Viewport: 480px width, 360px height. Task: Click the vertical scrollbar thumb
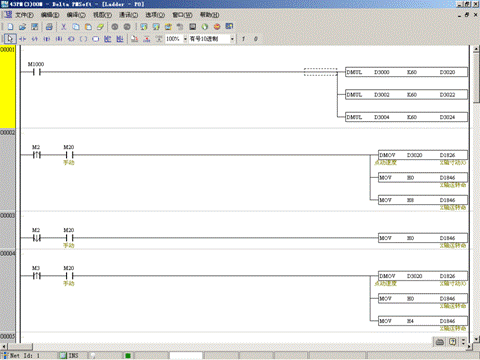tap(476, 77)
